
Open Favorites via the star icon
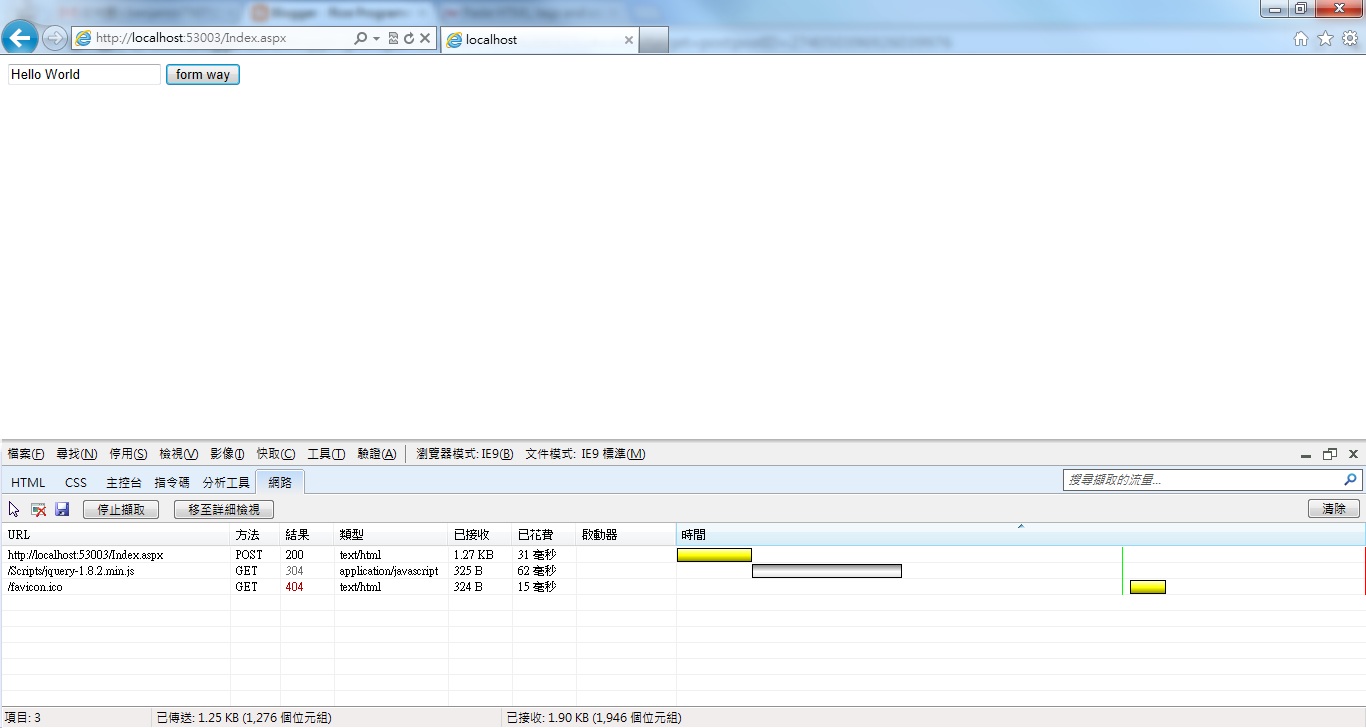tap(1325, 39)
